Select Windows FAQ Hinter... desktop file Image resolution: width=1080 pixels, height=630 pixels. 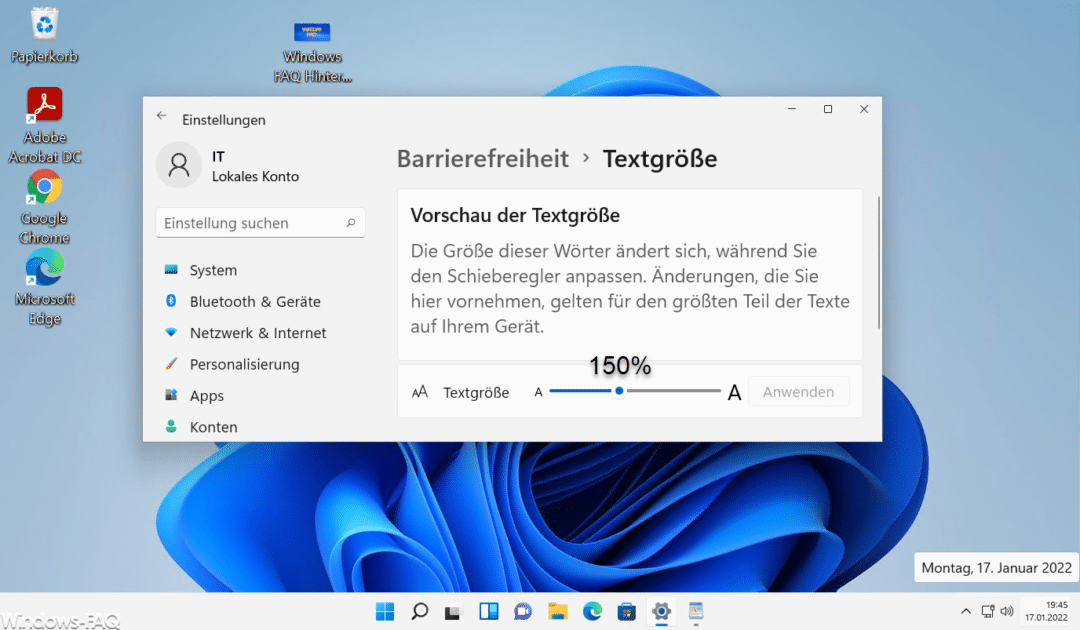312,52
